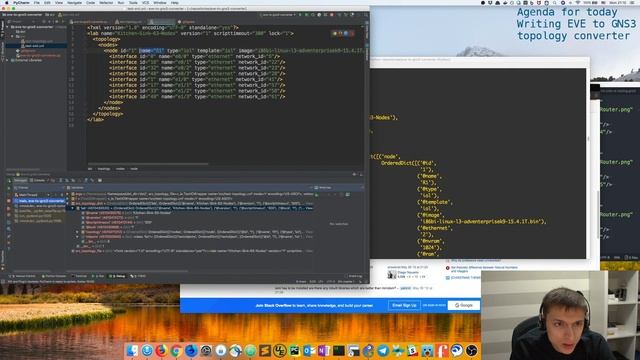Open Finder from the Dock
The height and width of the screenshot is (360, 640).
click(132, 350)
